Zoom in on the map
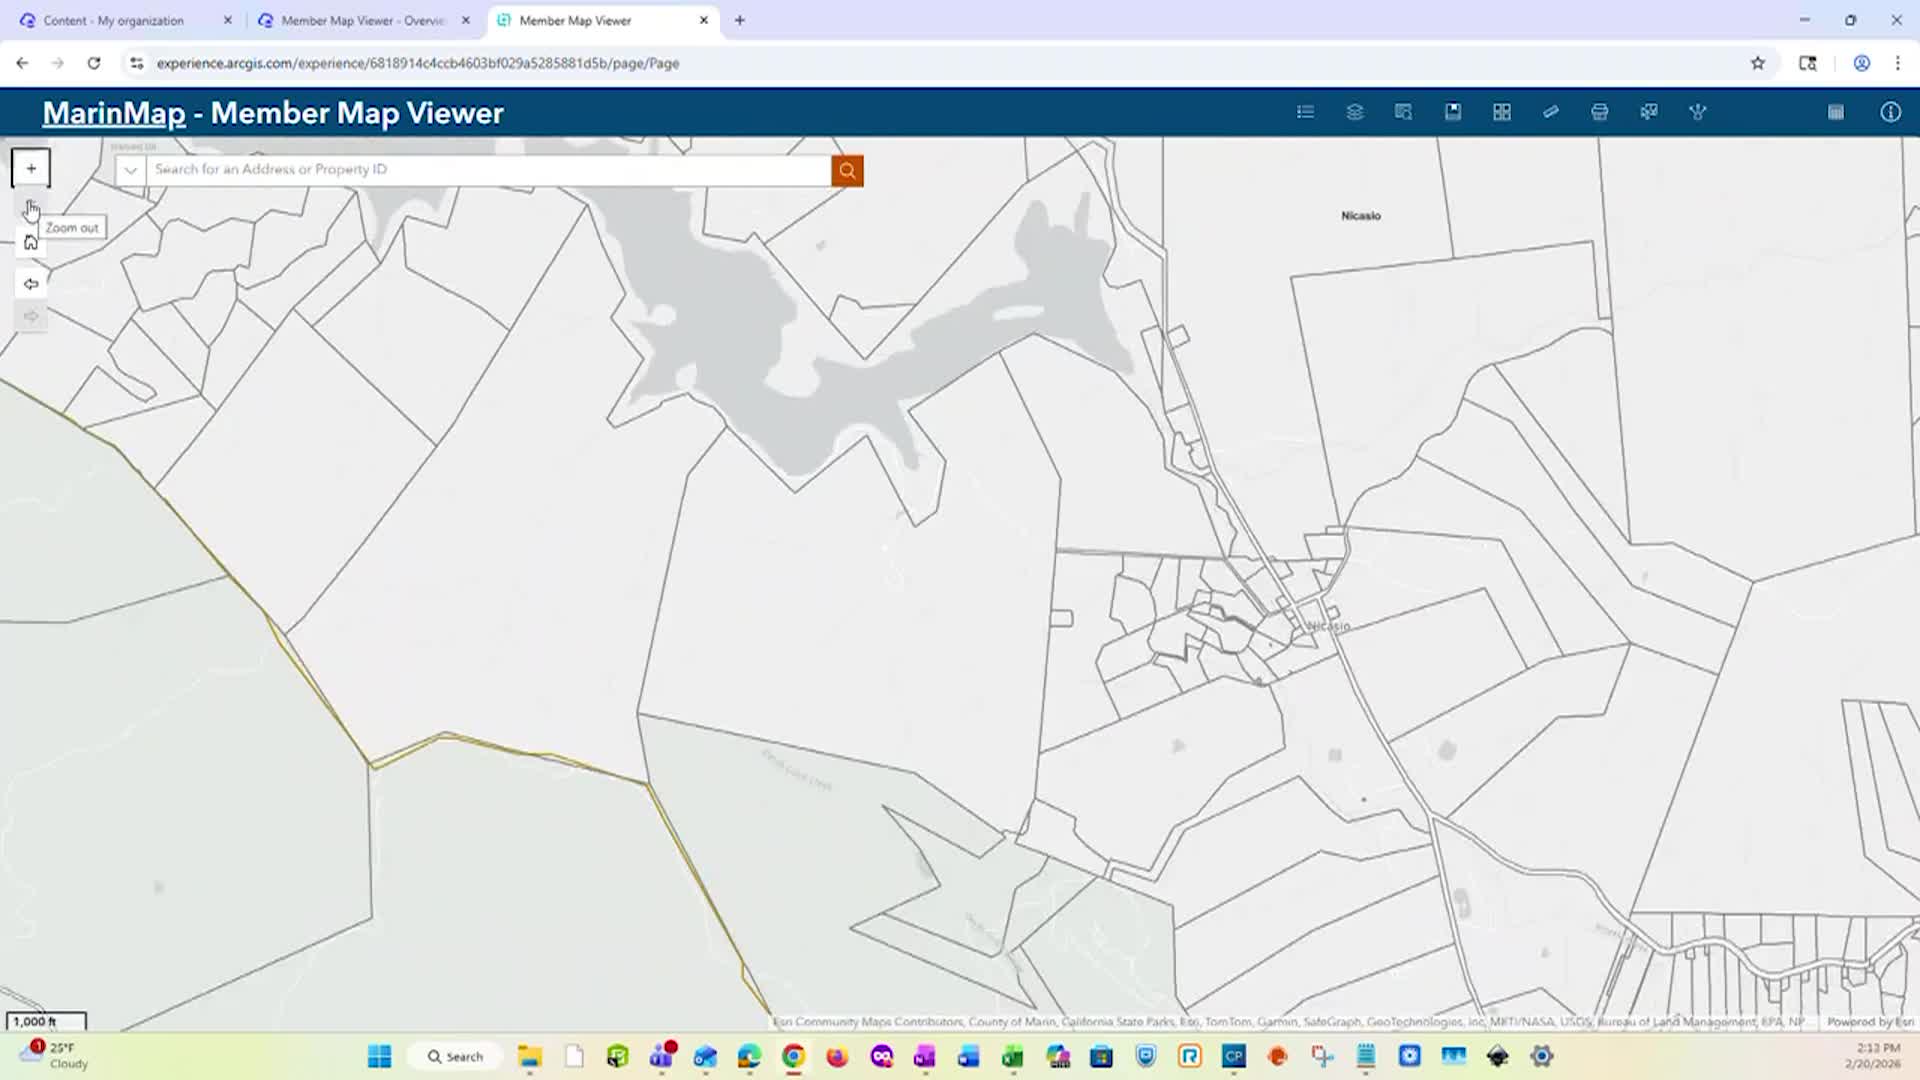 point(30,167)
